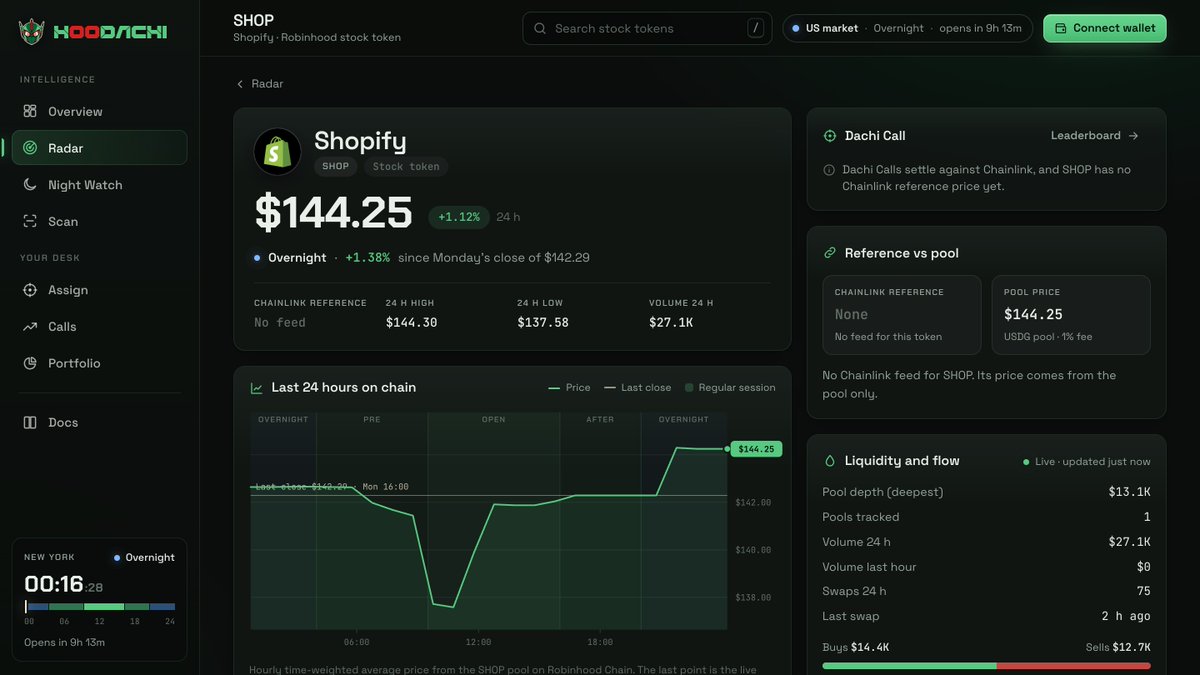The image size is (1200, 675).
Task: Click the buys versus sells ratio bar
Action: point(986,665)
